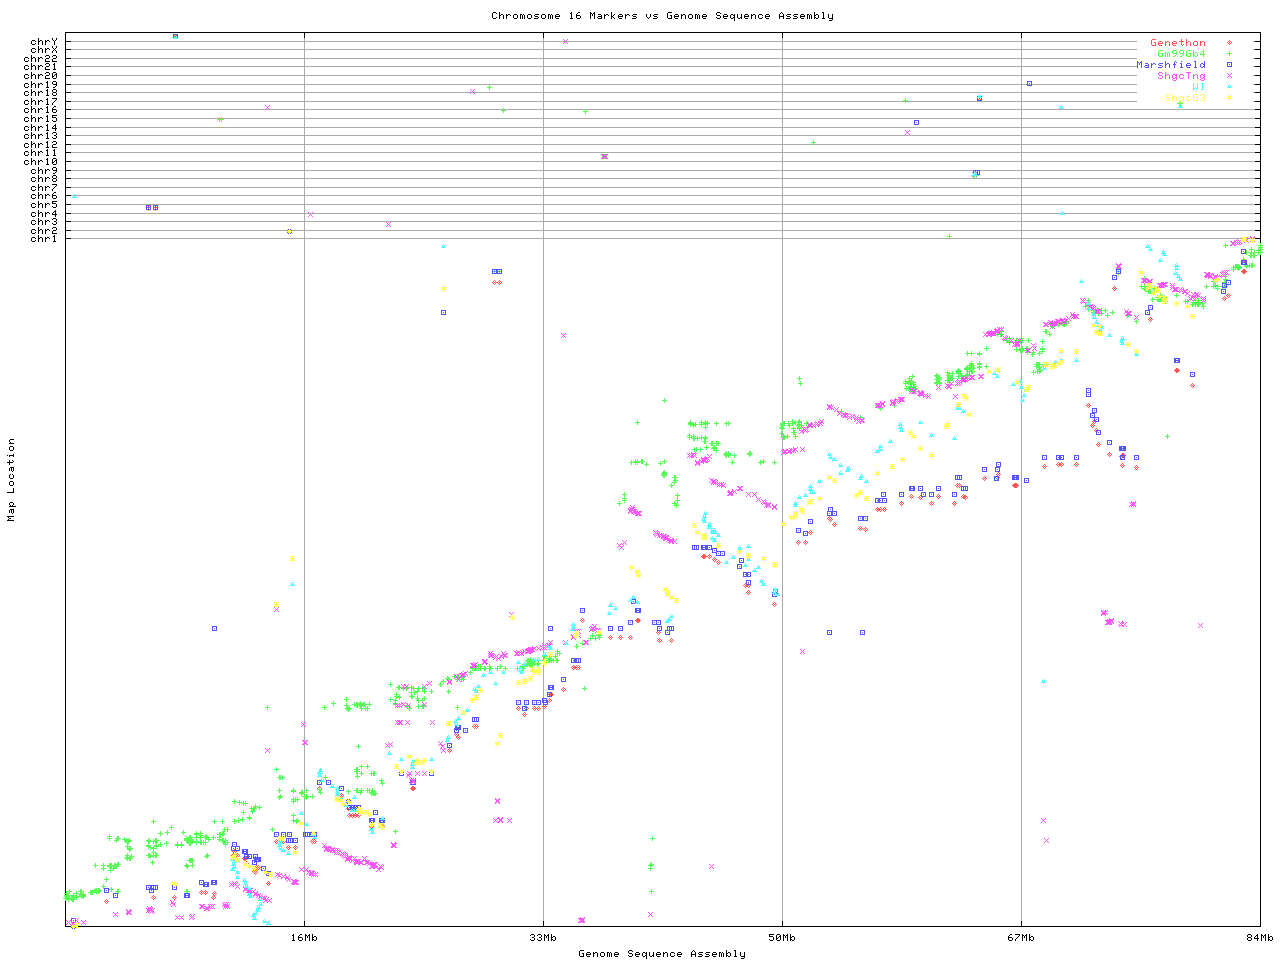Select the ShgcTng legend label
The image size is (1280, 960).
click(1181, 76)
